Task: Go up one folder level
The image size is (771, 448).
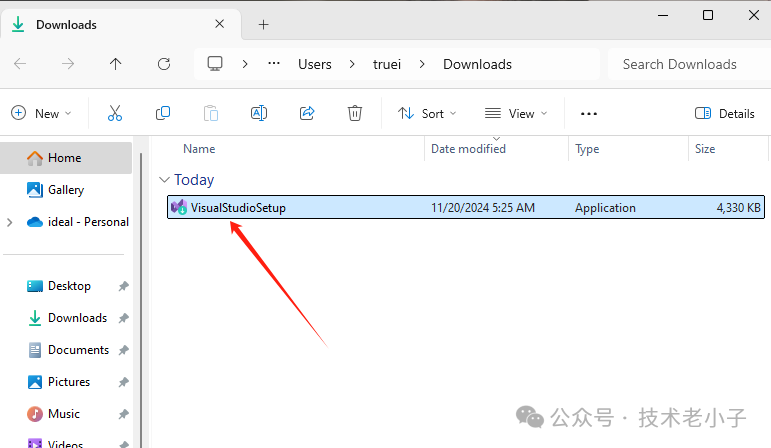Action: coord(116,64)
